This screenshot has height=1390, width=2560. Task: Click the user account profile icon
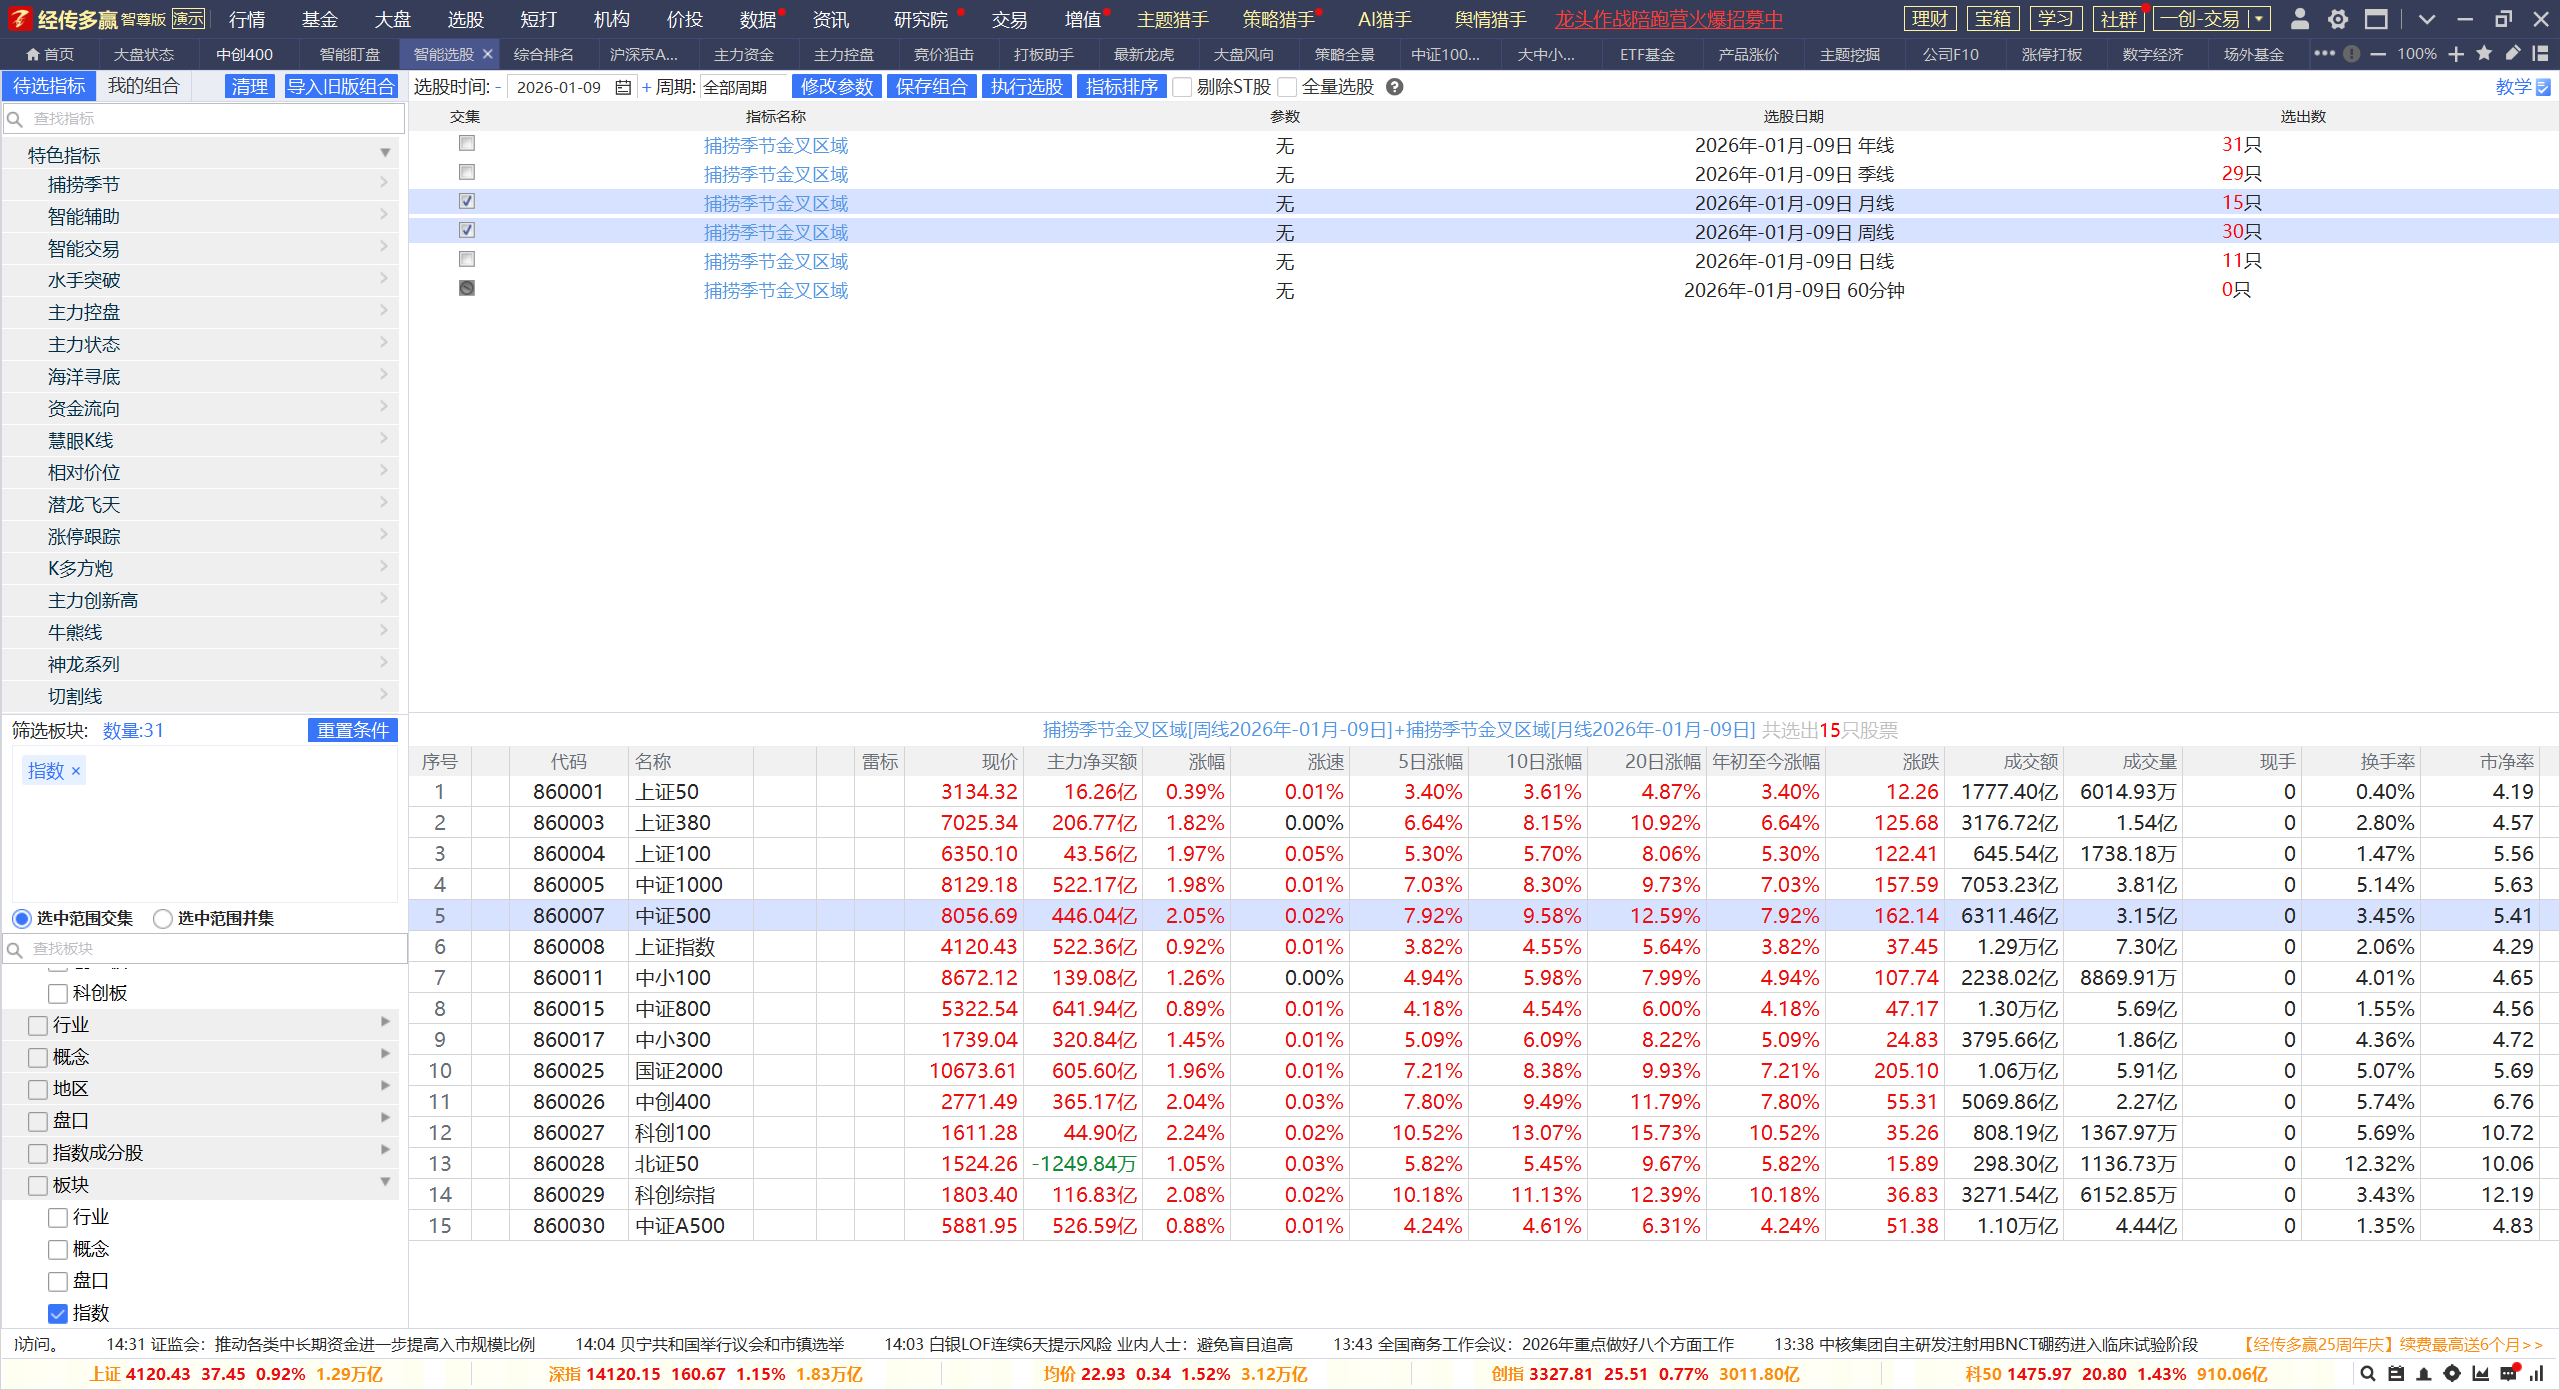(2299, 19)
